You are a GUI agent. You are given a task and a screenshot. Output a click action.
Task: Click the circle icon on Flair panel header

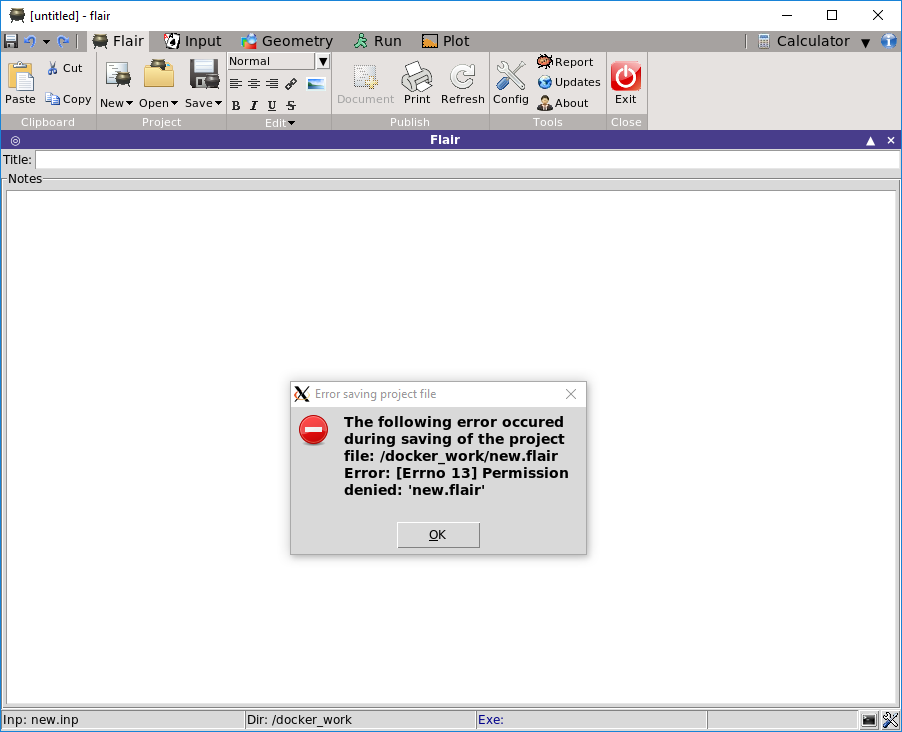click(x=16, y=140)
